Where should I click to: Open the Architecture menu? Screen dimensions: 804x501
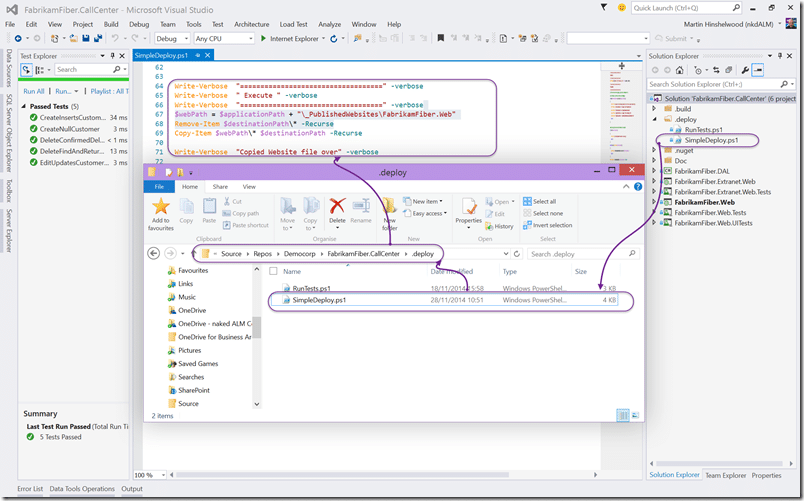251,24
